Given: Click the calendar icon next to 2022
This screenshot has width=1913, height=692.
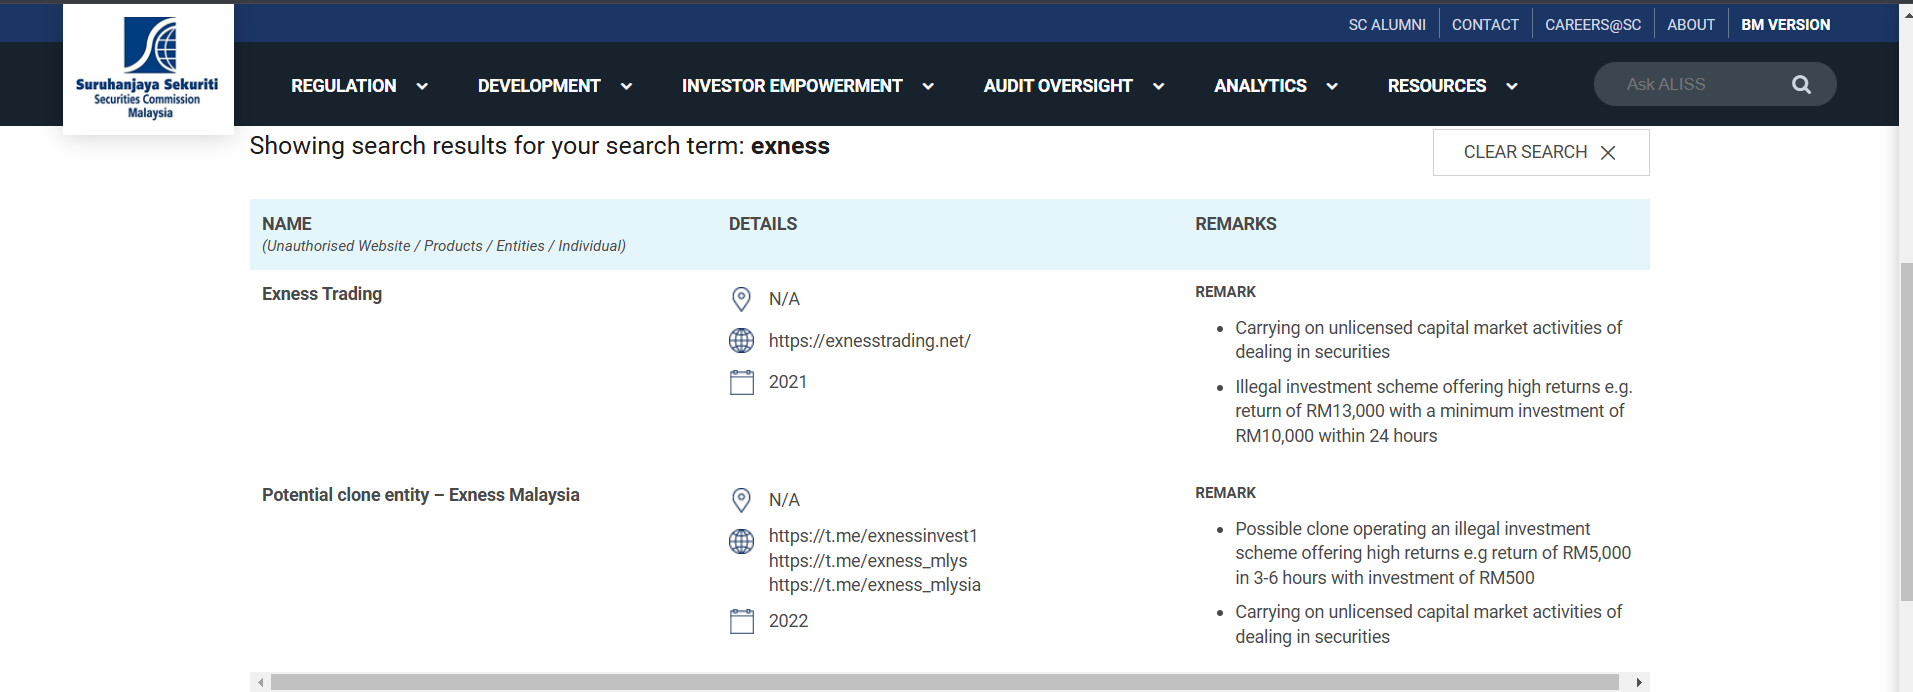Looking at the screenshot, I should 741,621.
